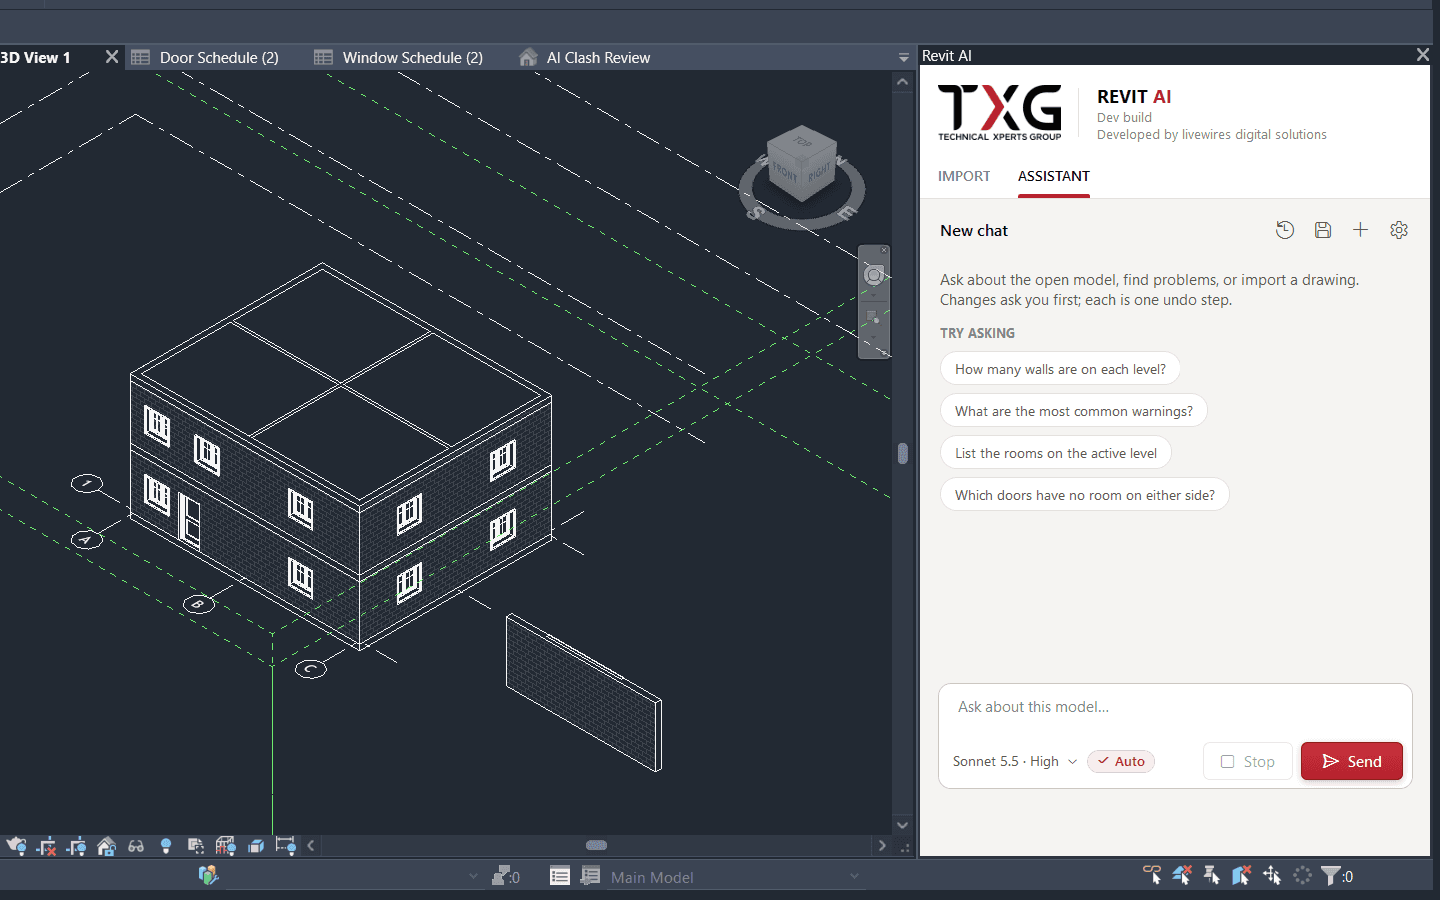Click add to design option set icon
The height and width of the screenshot is (900, 1440).
pos(591,876)
